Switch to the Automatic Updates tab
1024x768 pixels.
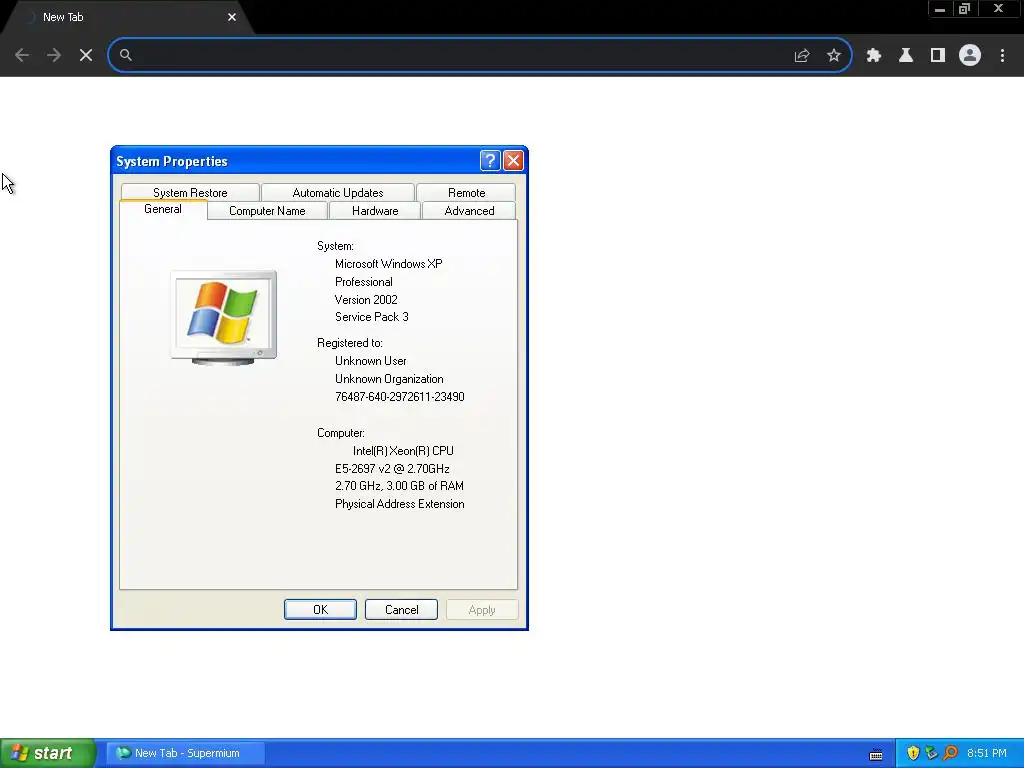tap(338, 193)
